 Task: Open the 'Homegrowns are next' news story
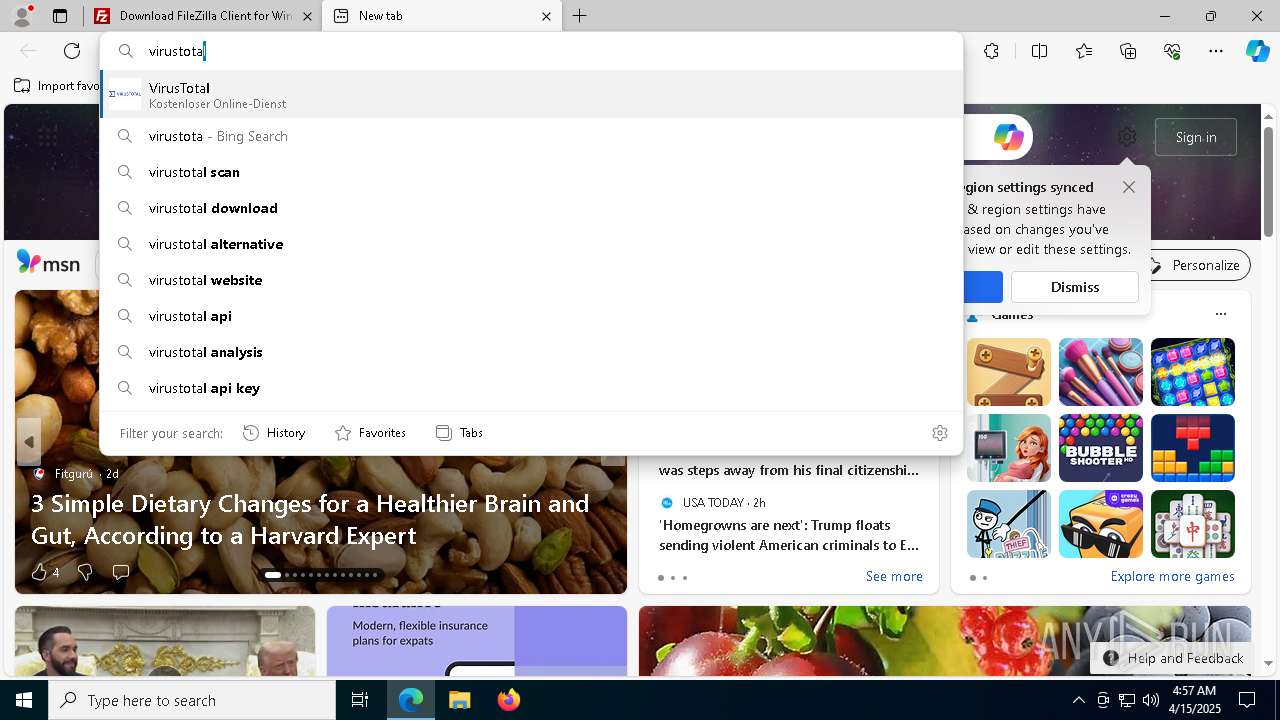point(789,535)
